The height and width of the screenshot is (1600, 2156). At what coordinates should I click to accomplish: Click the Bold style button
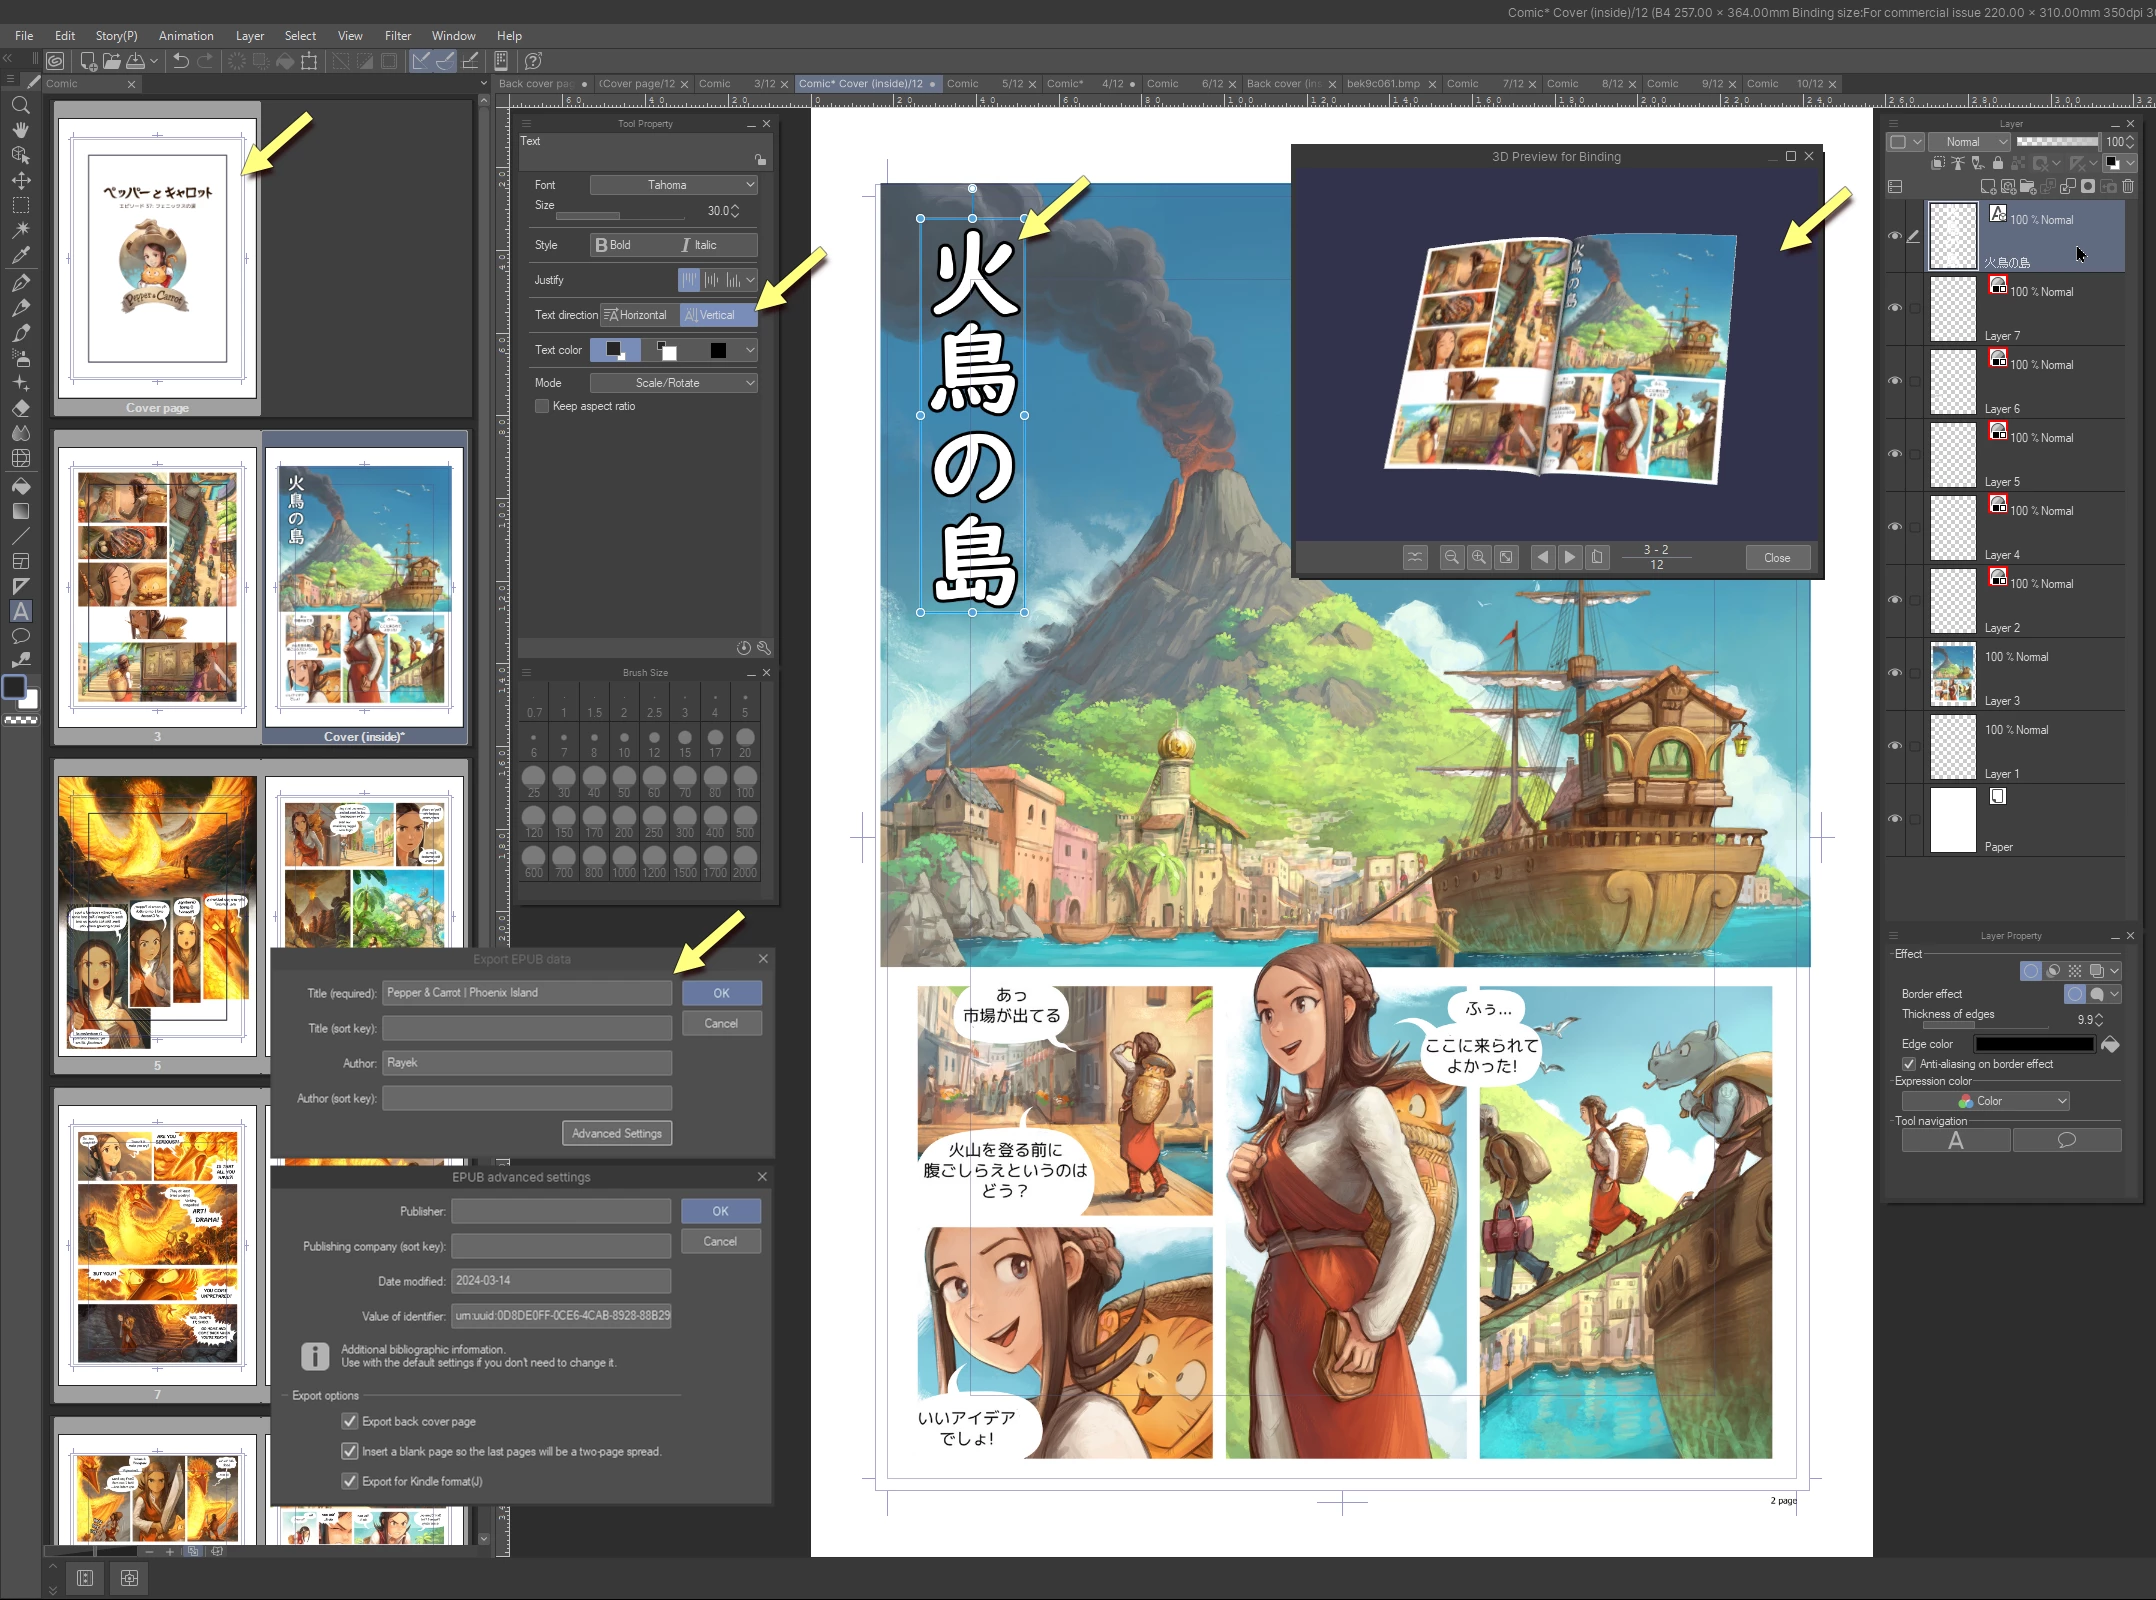point(614,245)
